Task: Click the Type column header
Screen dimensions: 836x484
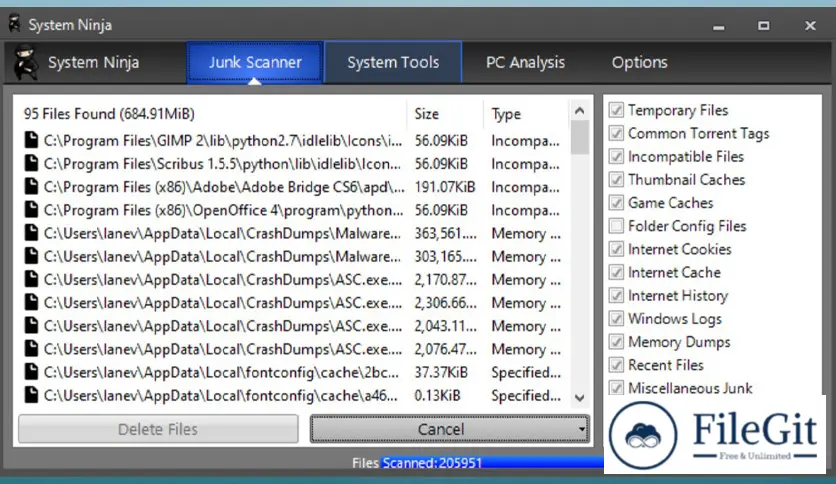Action: [526, 114]
